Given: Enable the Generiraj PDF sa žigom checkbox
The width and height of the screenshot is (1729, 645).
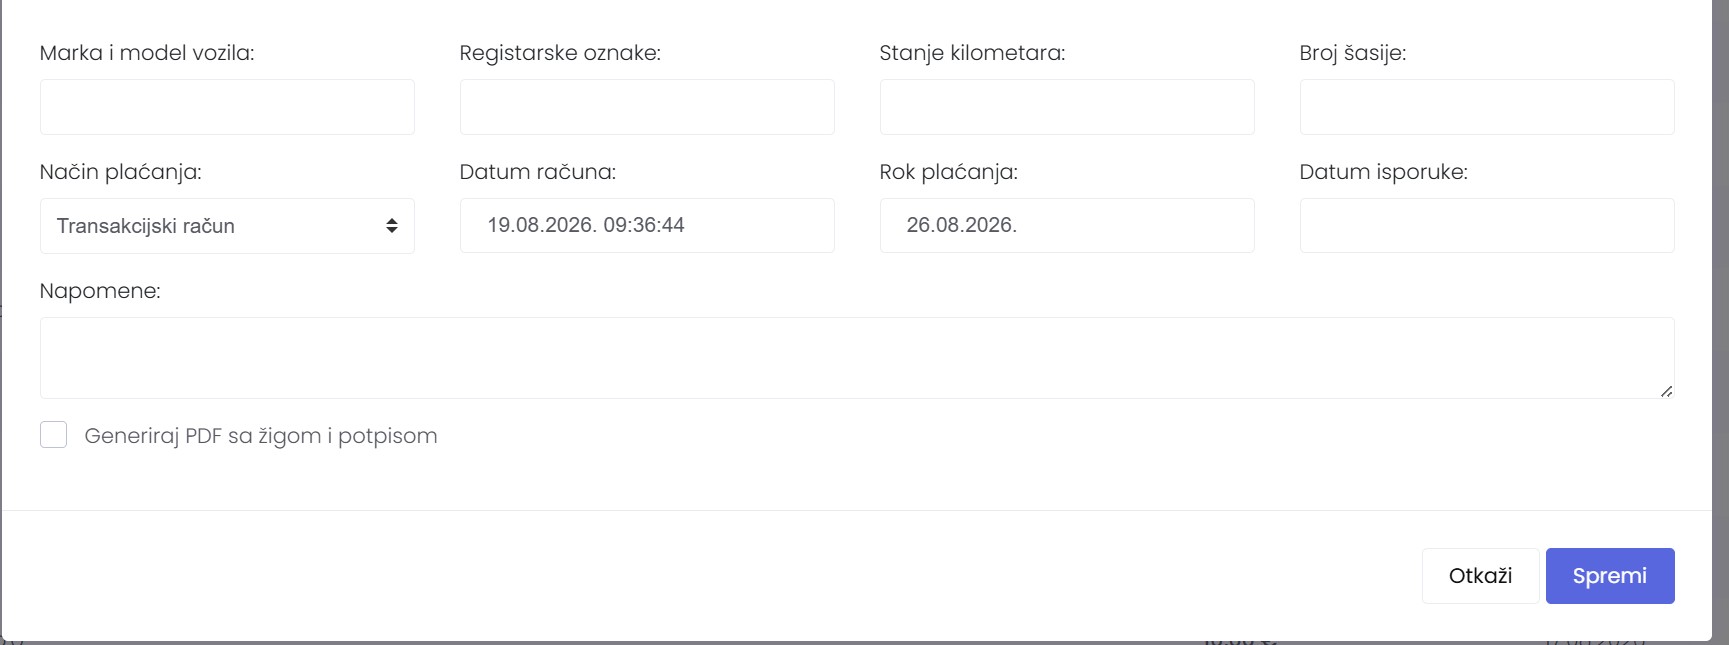Looking at the screenshot, I should 54,435.
